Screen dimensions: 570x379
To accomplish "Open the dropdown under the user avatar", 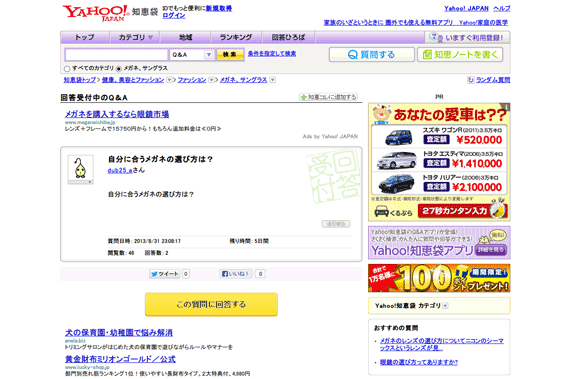I will click(80, 182).
